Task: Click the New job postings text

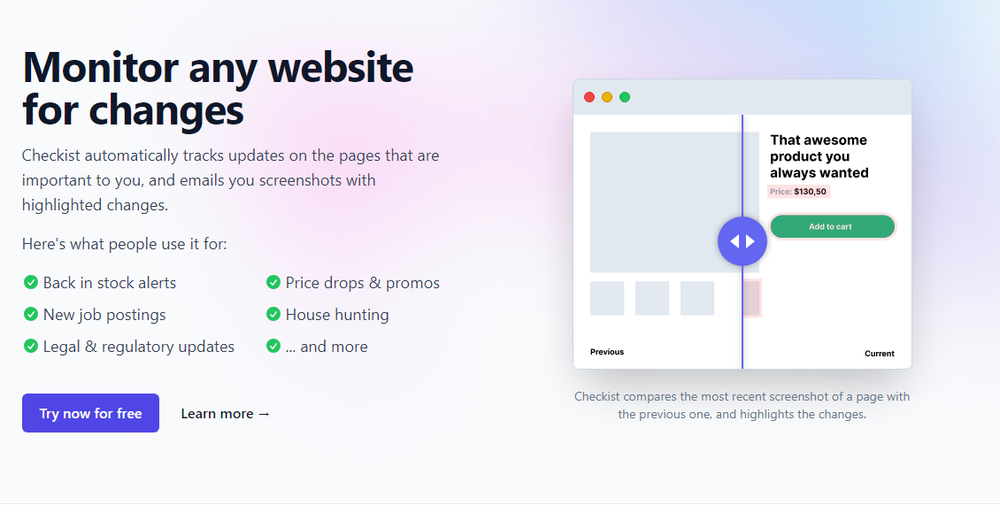Action: pyautogui.click(x=105, y=315)
